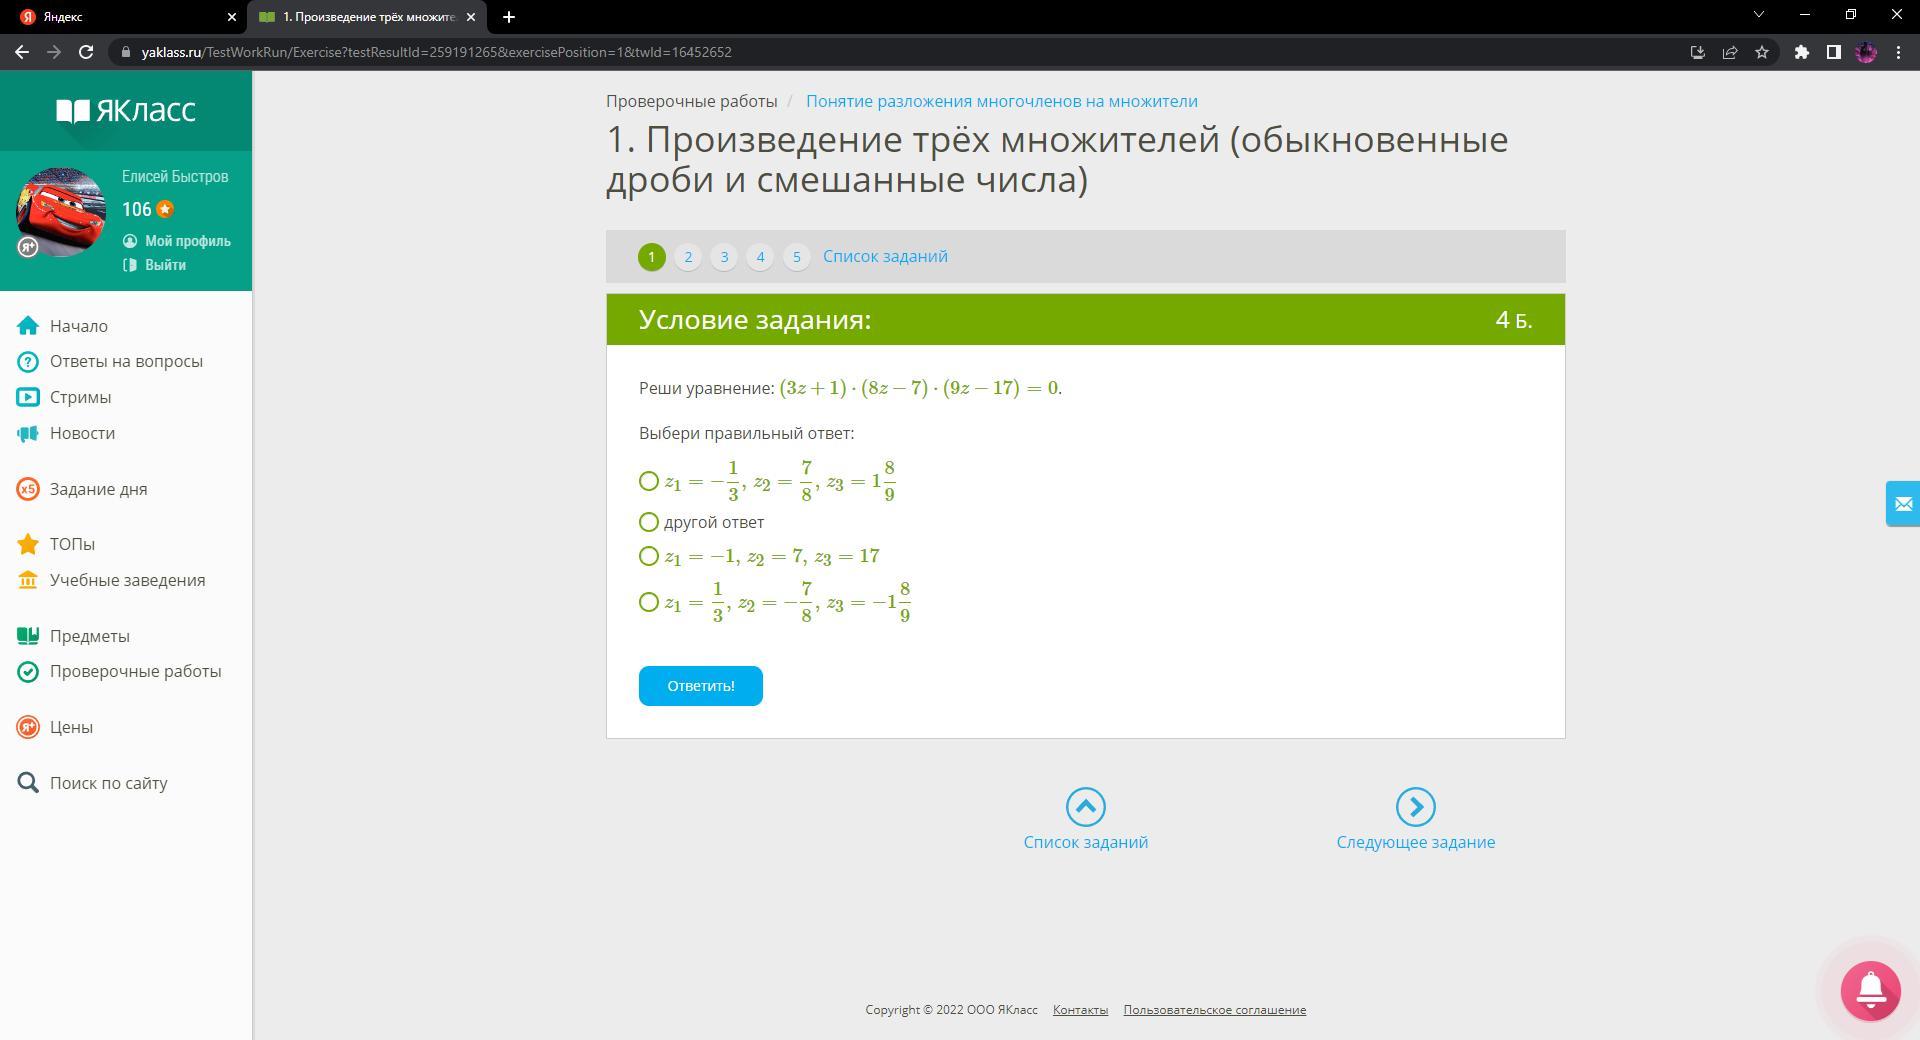Image resolution: width=1920 pixels, height=1040 pixels.
Task: Go to exercise 2
Action: (688, 257)
